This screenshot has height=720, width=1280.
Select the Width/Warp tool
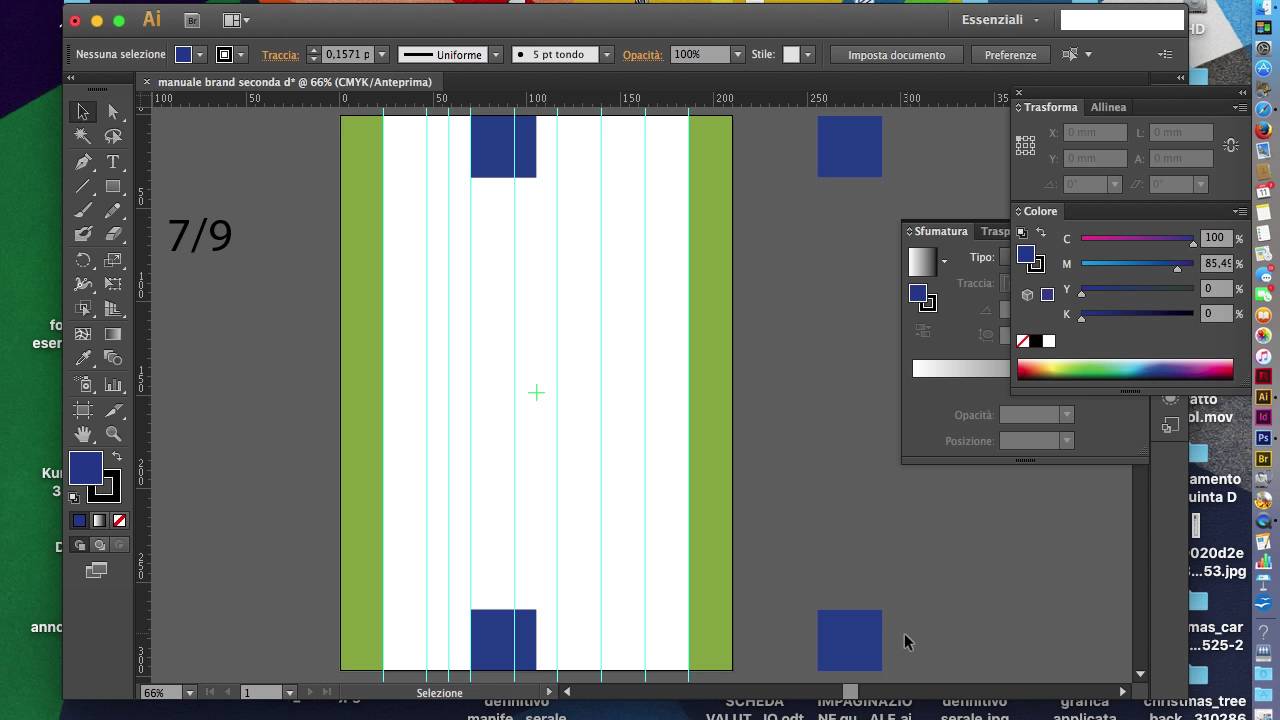[83, 285]
